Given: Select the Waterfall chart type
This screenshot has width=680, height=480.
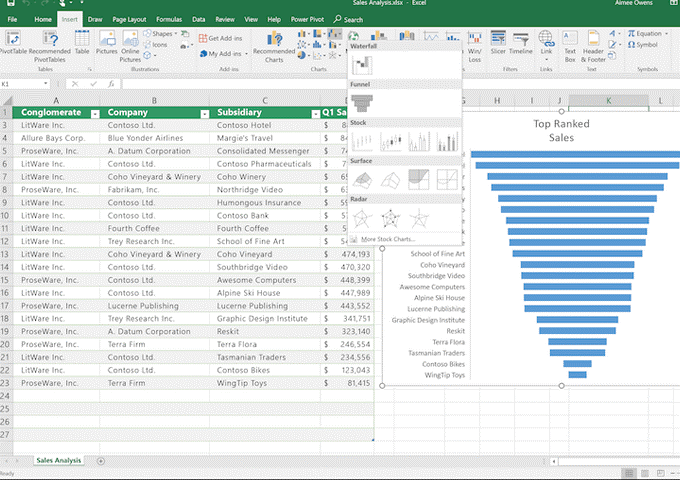Looking at the screenshot, I should [x=364, y=65].
